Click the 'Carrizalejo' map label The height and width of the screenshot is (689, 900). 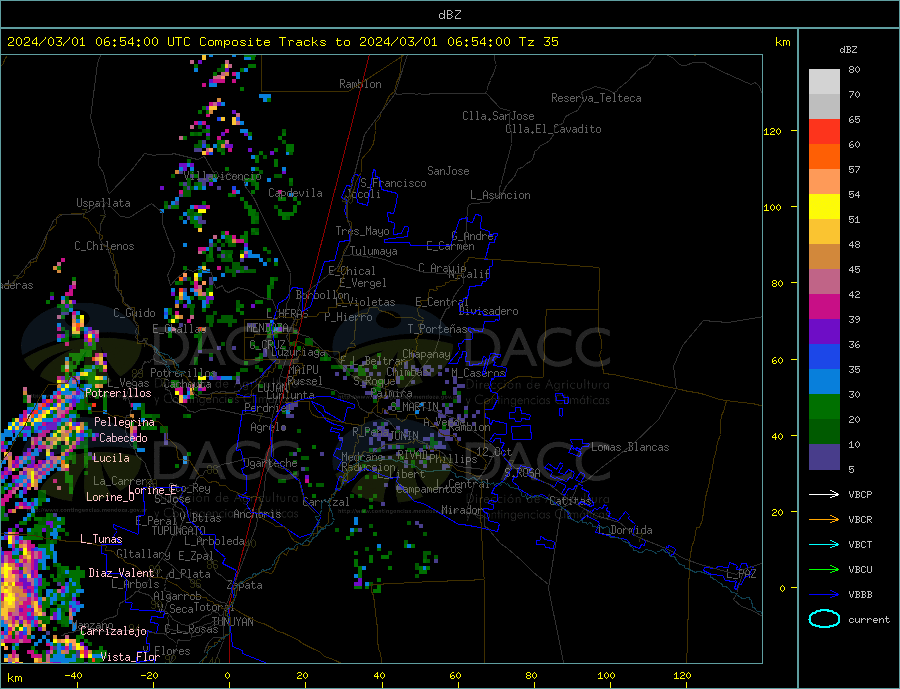pyautogui.click(x=113, y=632)
